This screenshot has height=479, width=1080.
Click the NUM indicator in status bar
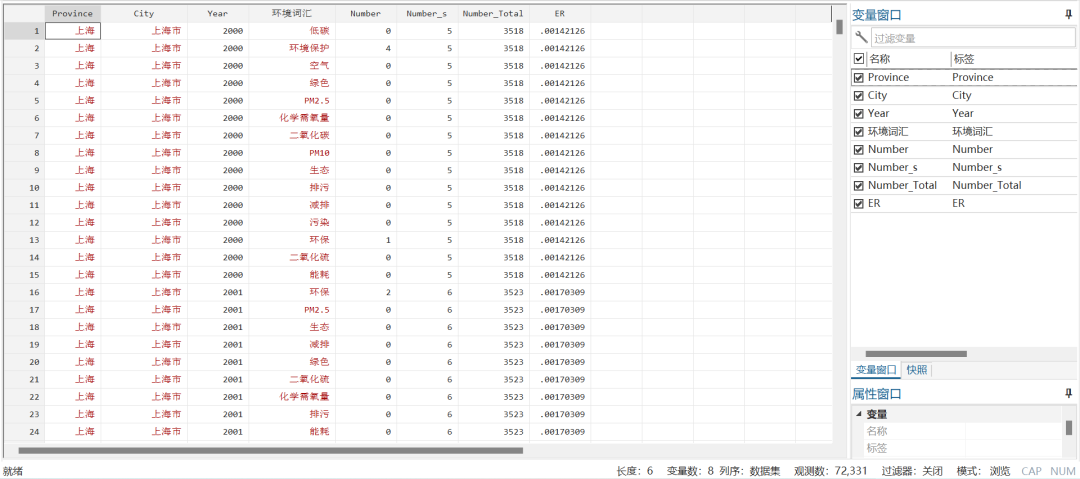pos(1063,471)
